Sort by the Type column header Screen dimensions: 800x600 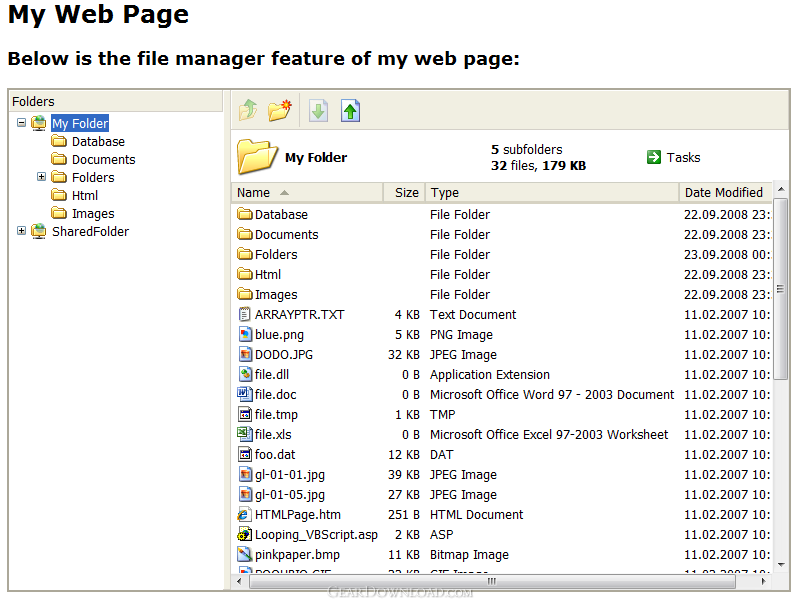445,193
